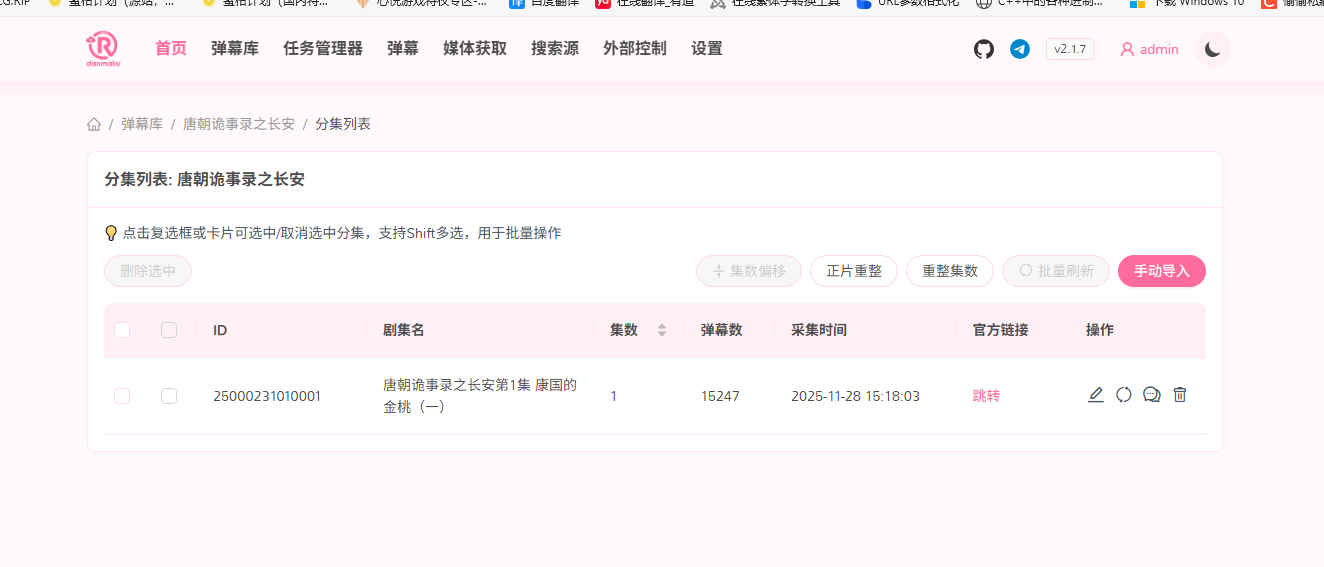Click 分集列表 in the breadcrumb
The height and width of the screenshot is (567, 1324).
343,124
